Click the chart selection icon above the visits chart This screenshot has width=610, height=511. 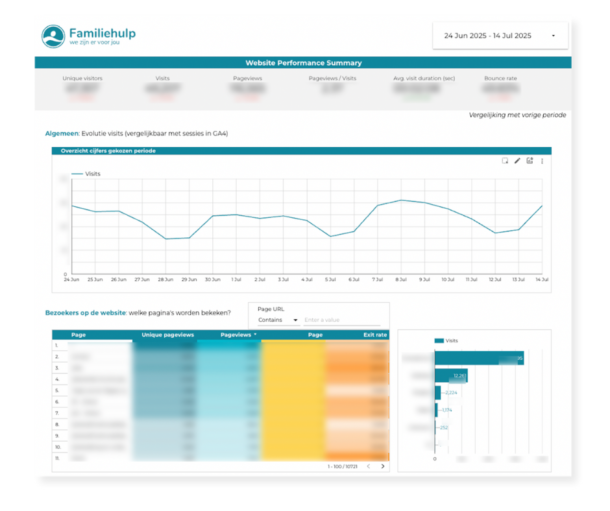coord(505,160)
